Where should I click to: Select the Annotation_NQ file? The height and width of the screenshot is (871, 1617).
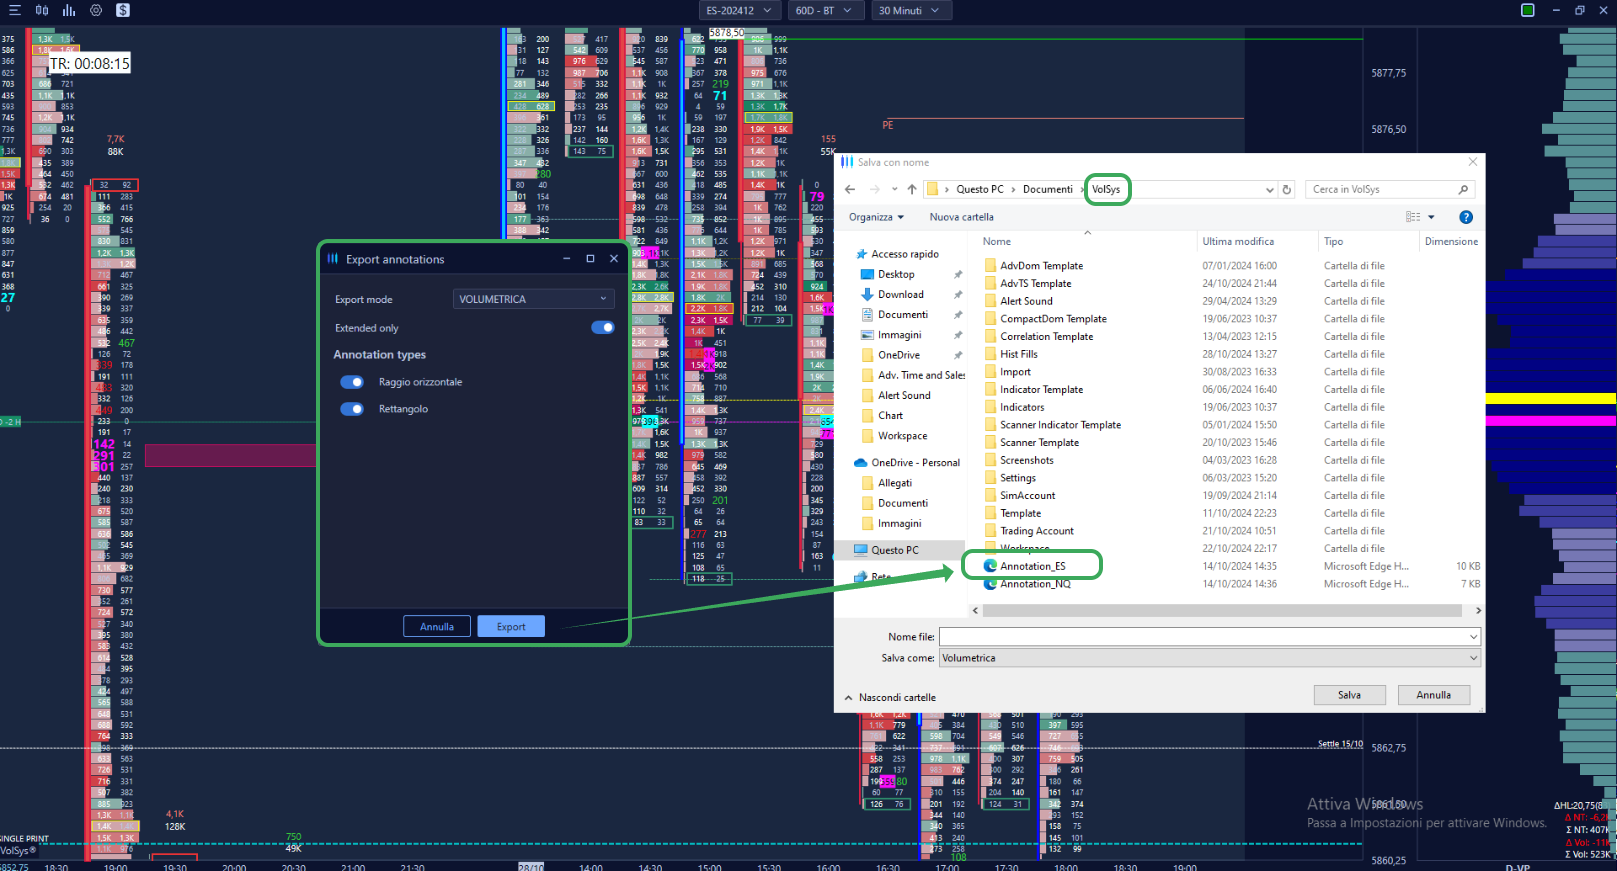pyautogui.click(x=1035, y=584)
